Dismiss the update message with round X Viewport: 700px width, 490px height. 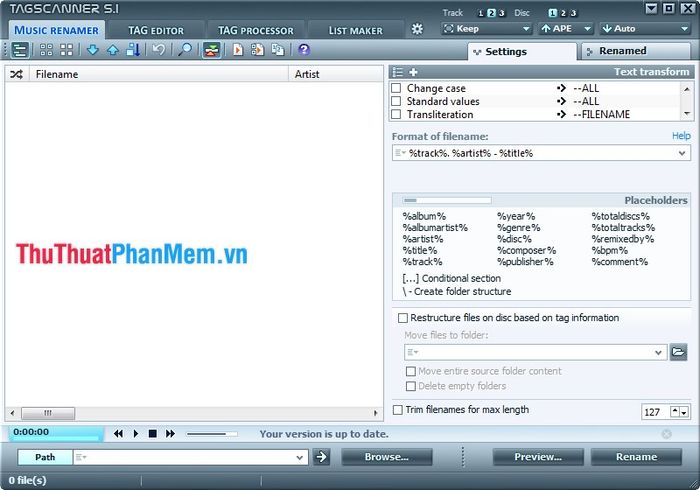[x=667, y=434]
